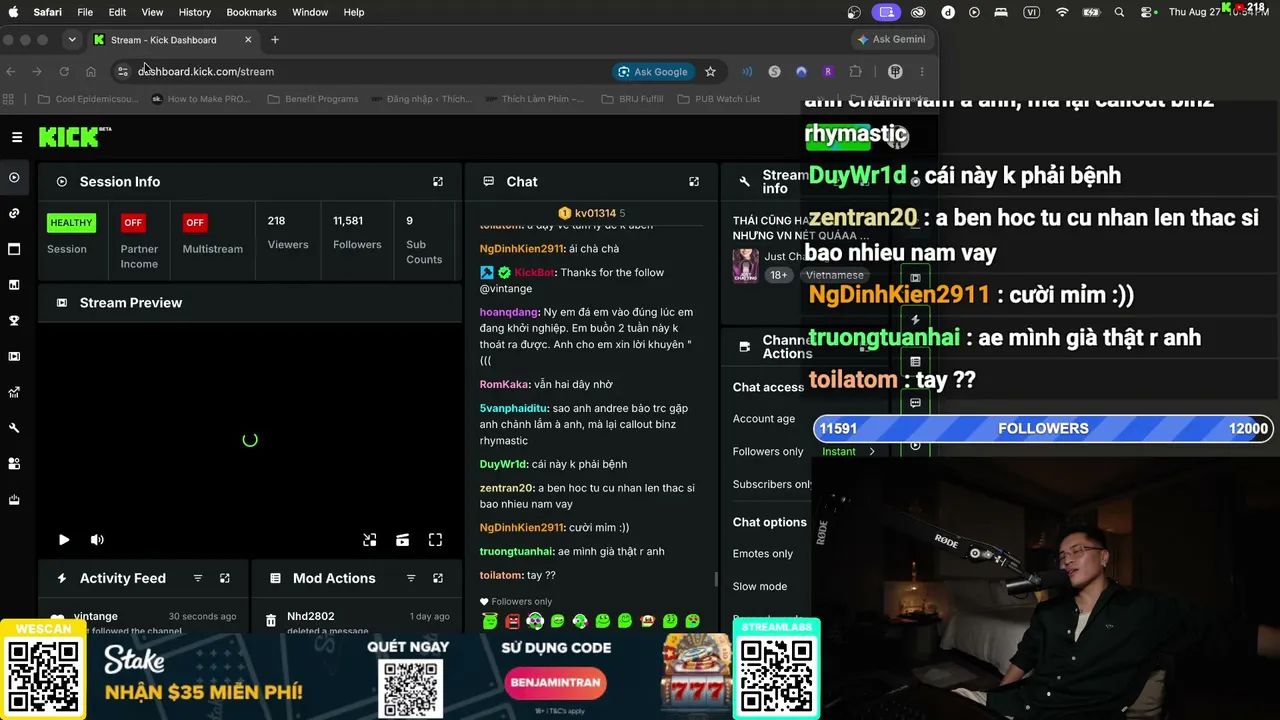
Task: Open the browser extensions puzzle icon
Action: click(x=855, y=72)
